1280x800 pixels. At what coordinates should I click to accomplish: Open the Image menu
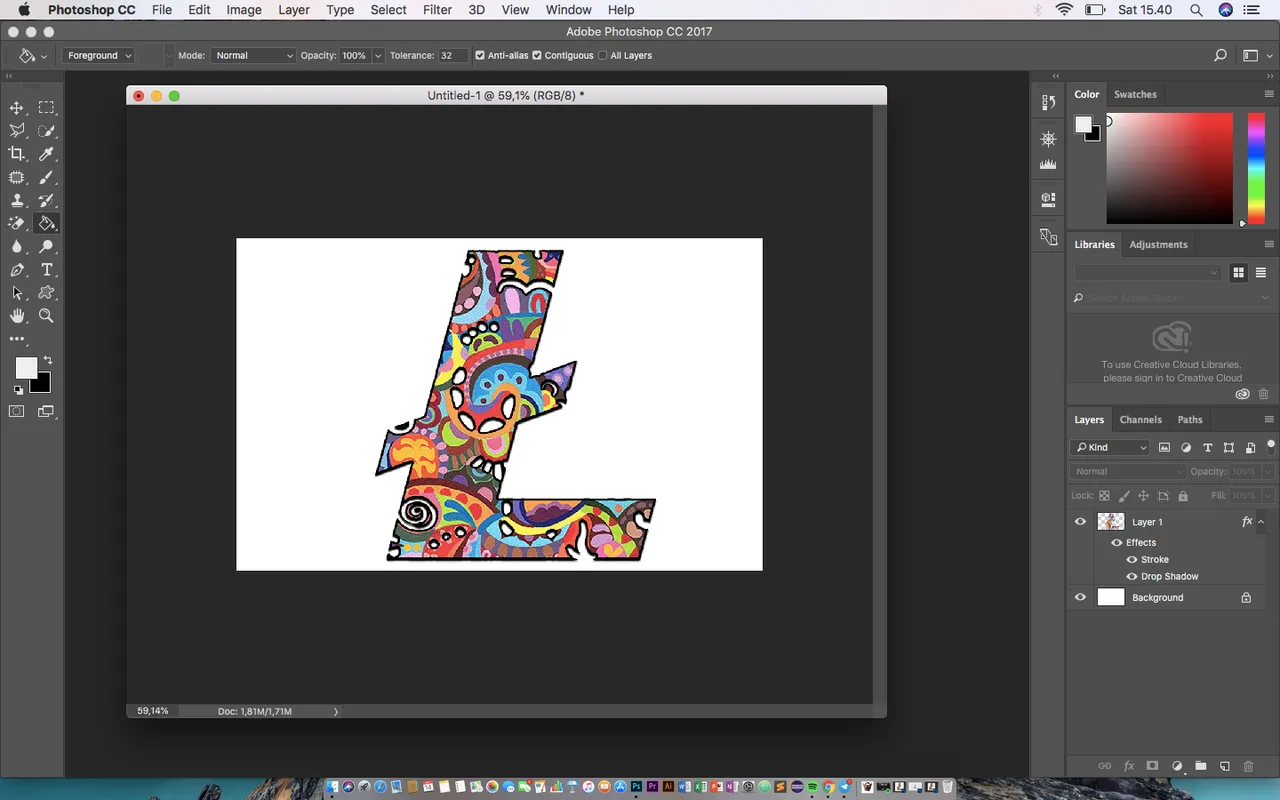tap(244, 10)
